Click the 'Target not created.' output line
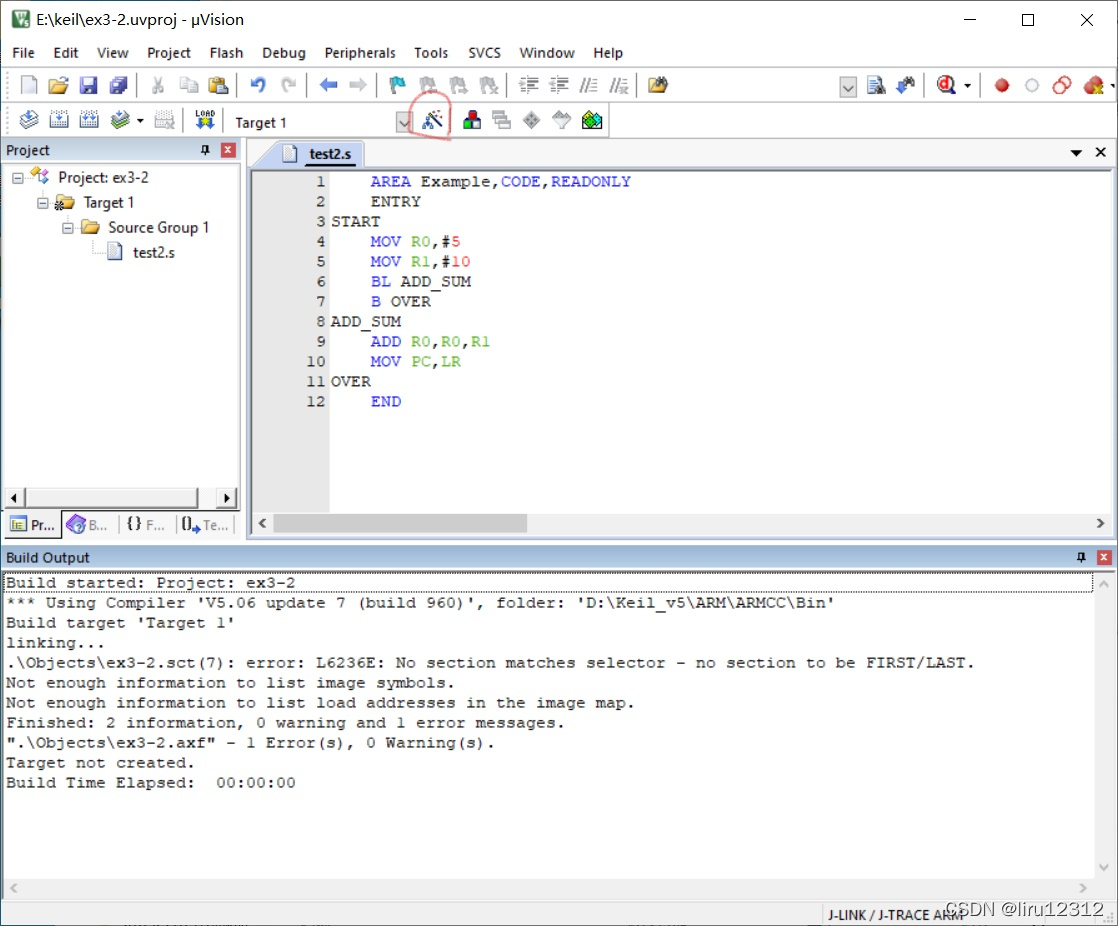This screenshot has height=926, width=1118. tap(100, 763)
